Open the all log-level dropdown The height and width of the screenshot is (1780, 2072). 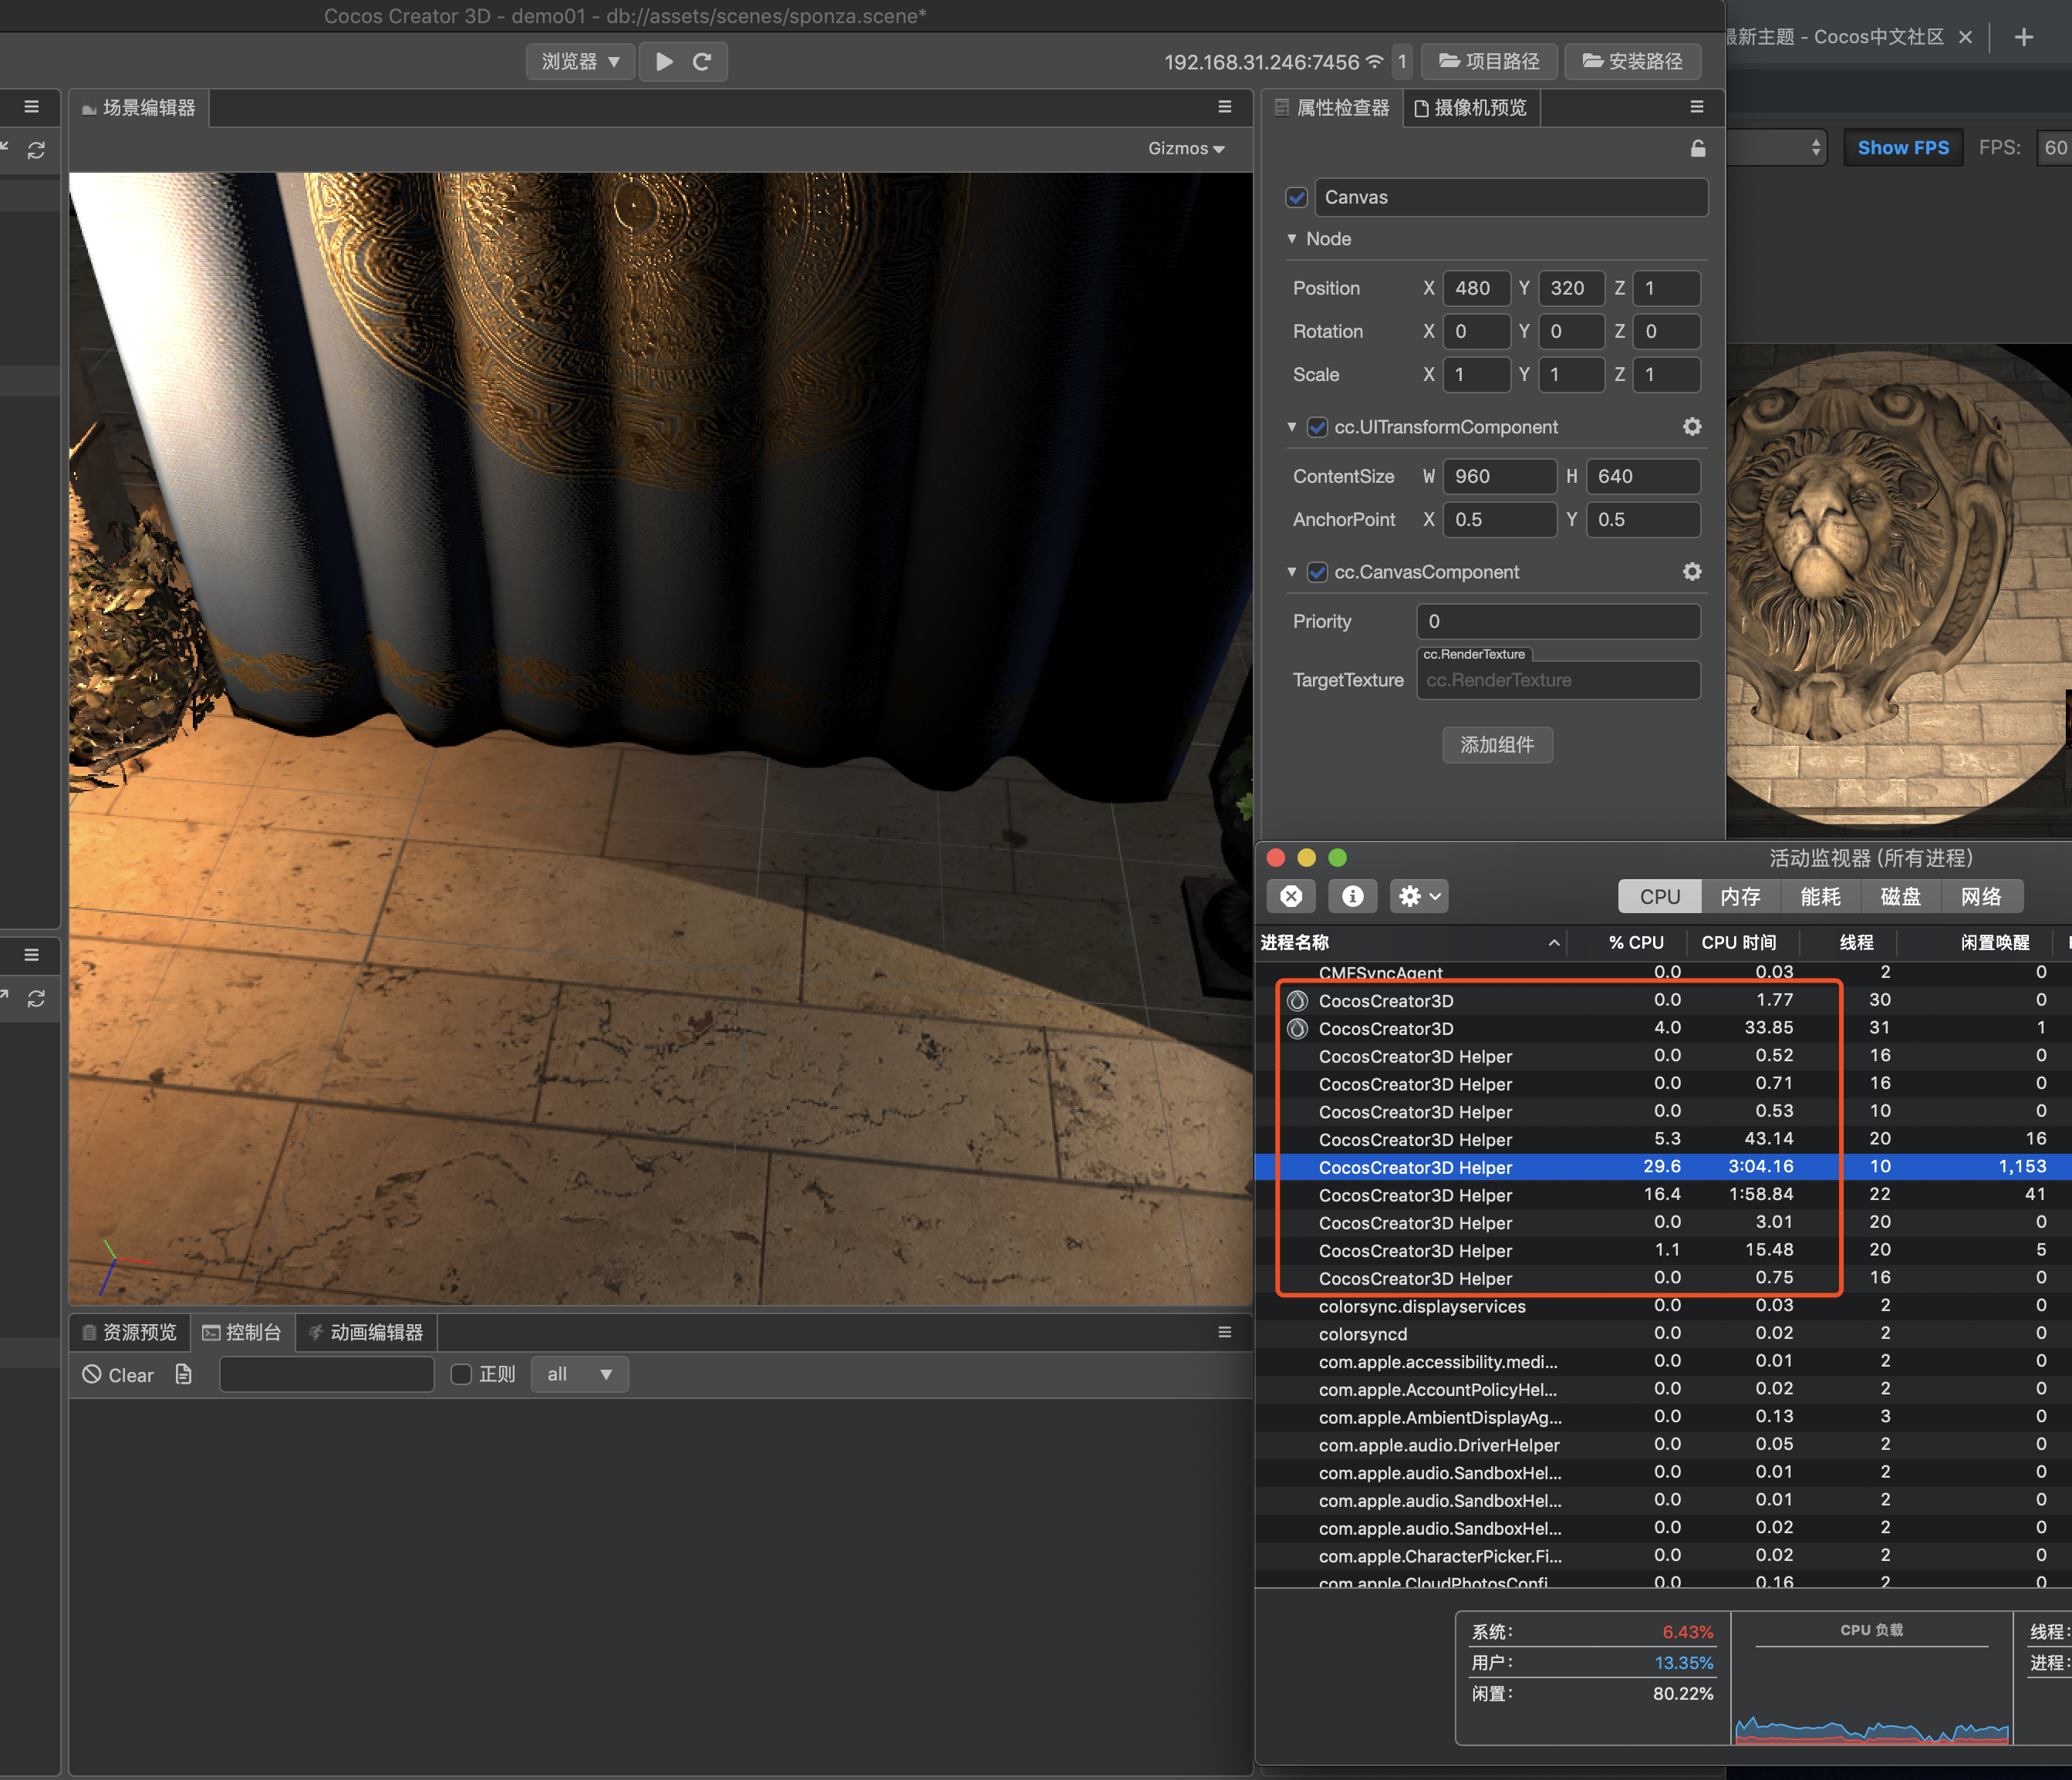click(579, 1374)
